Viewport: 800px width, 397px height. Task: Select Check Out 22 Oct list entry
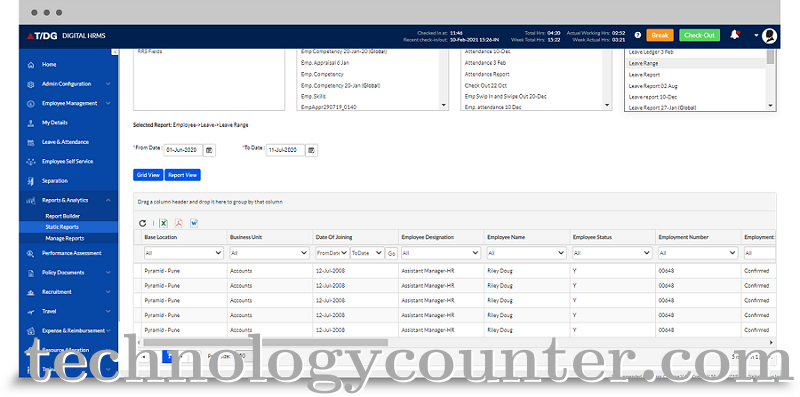point(485,86)
